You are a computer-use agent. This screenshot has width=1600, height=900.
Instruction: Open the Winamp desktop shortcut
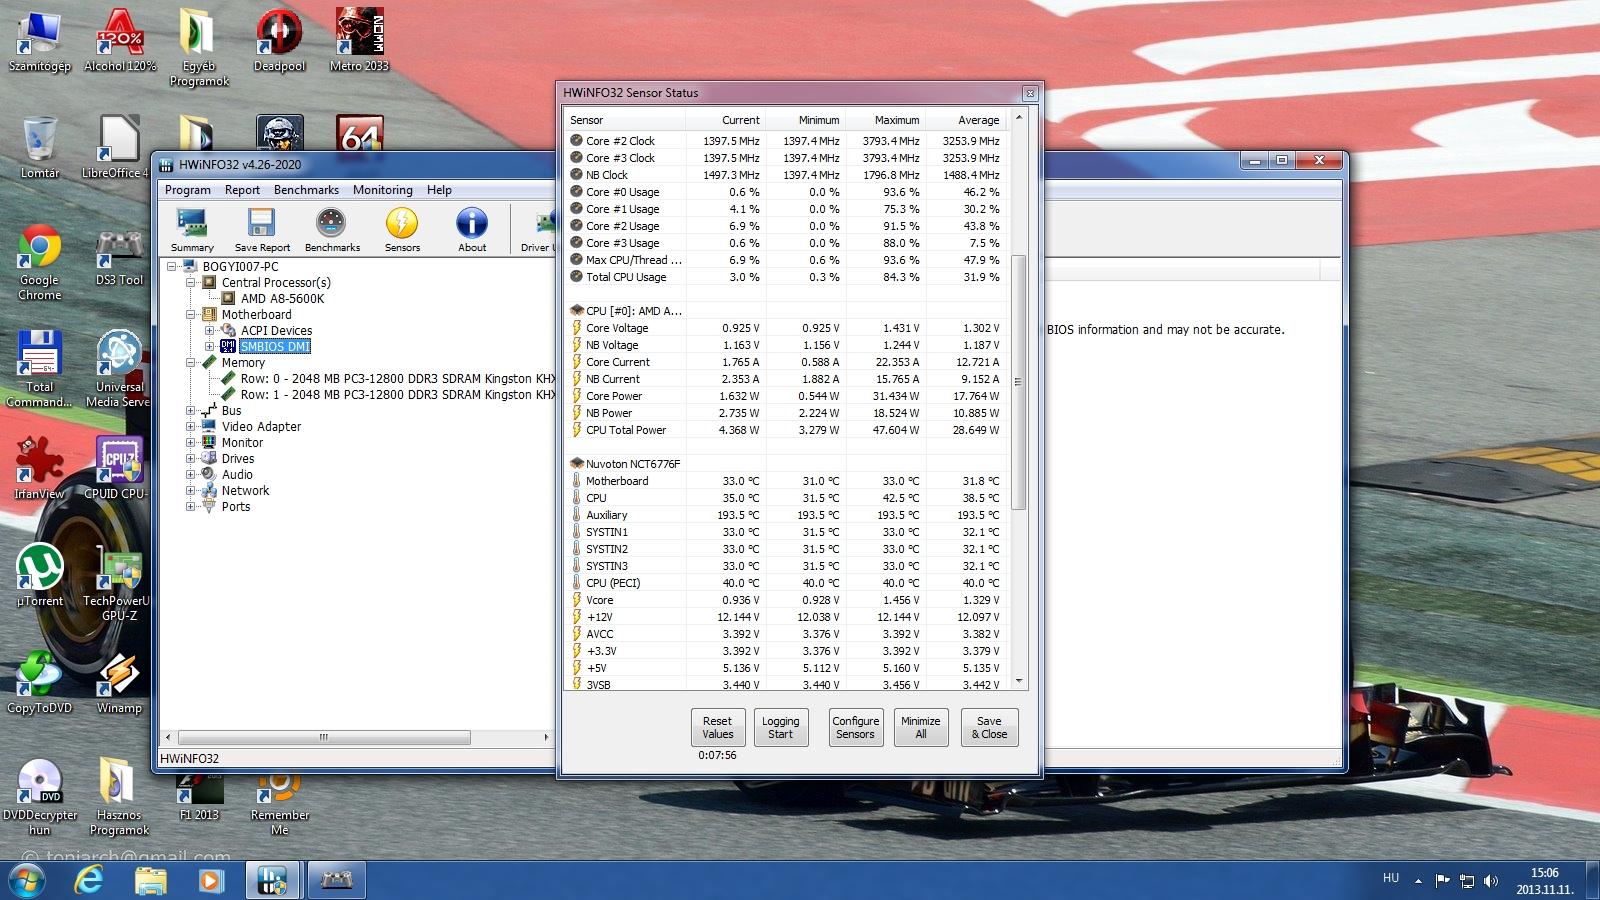pyautogui.click(x=119, y=683)
